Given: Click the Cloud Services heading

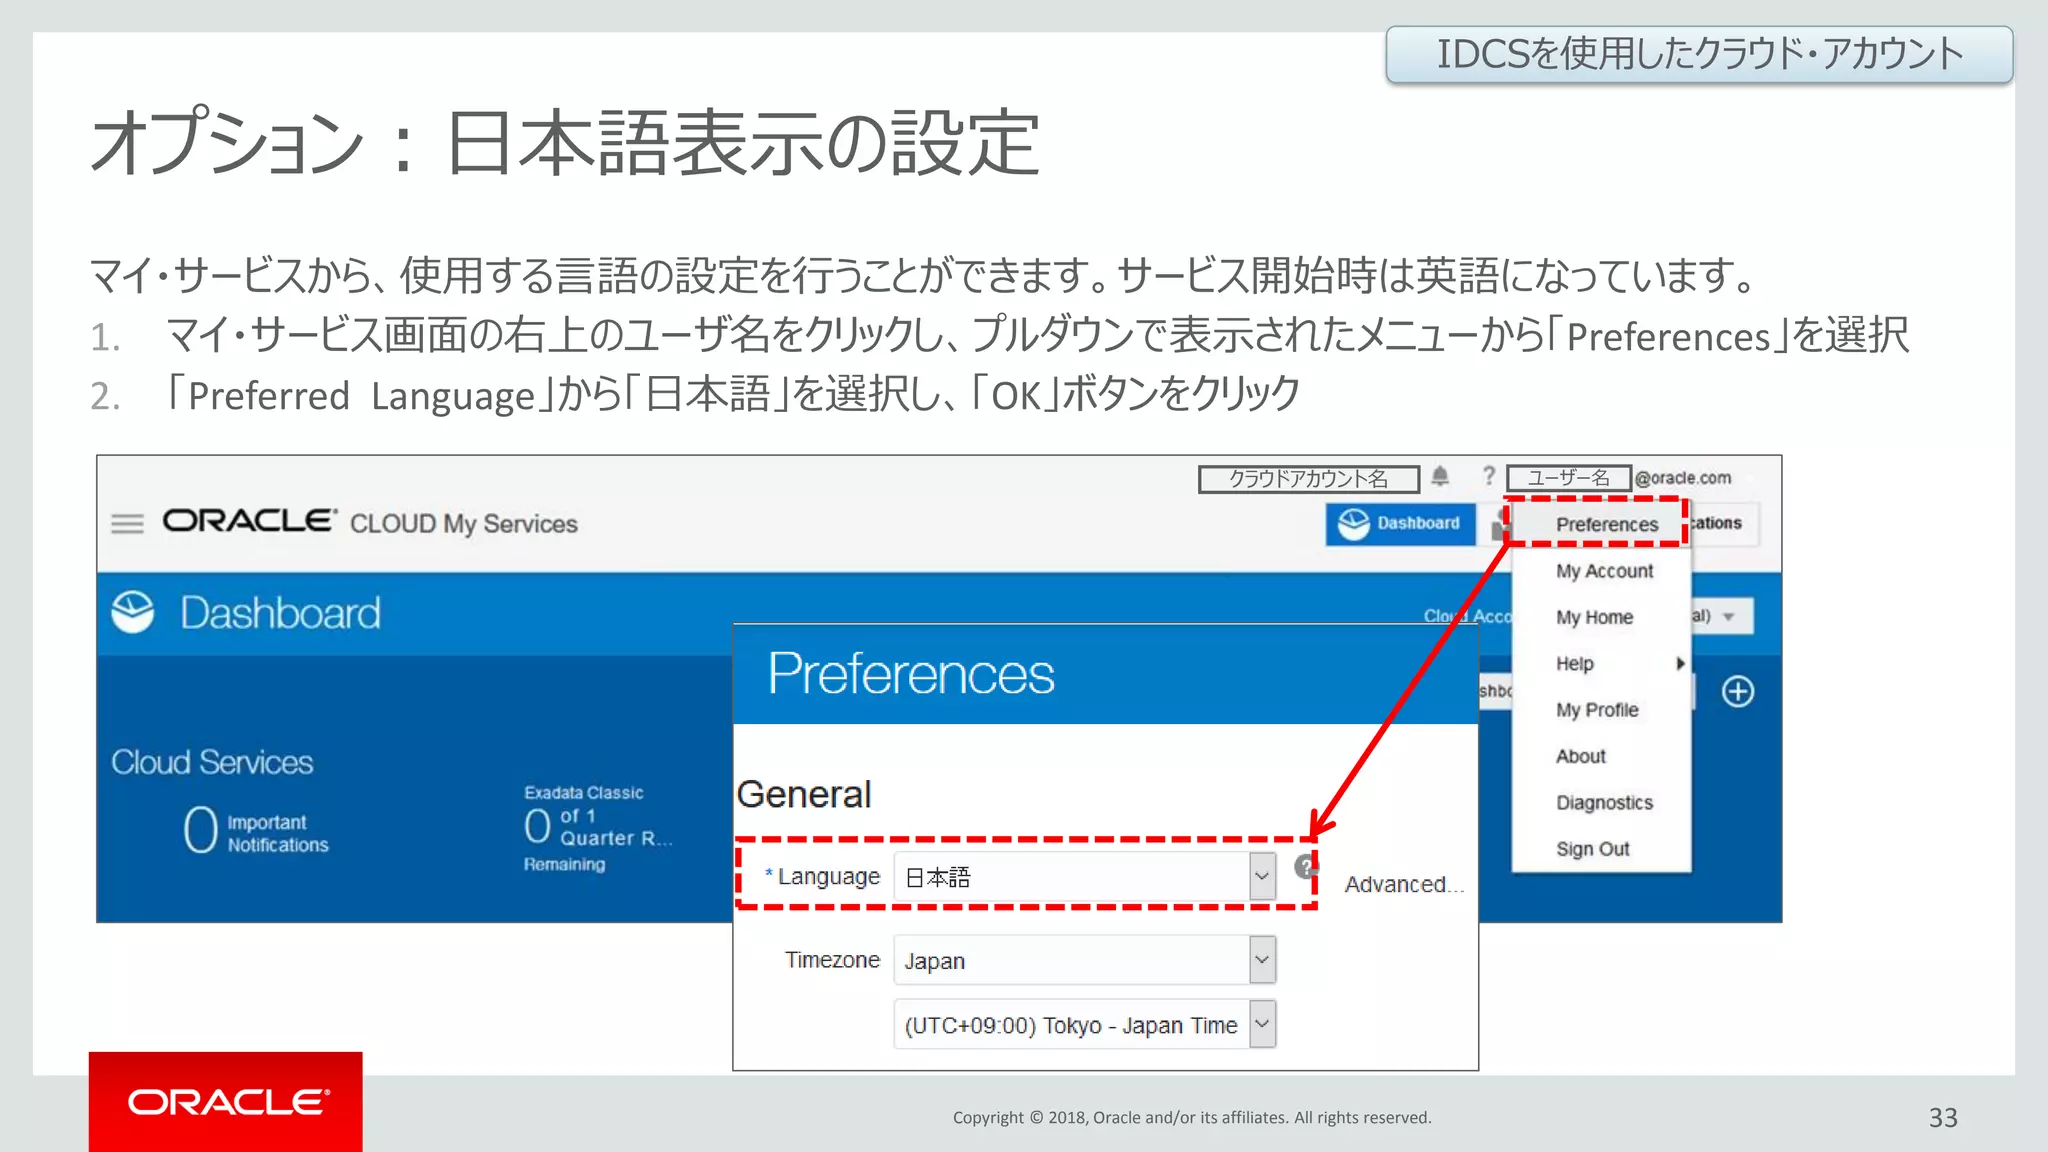Looking at the screenshot, I should (212, 762).
